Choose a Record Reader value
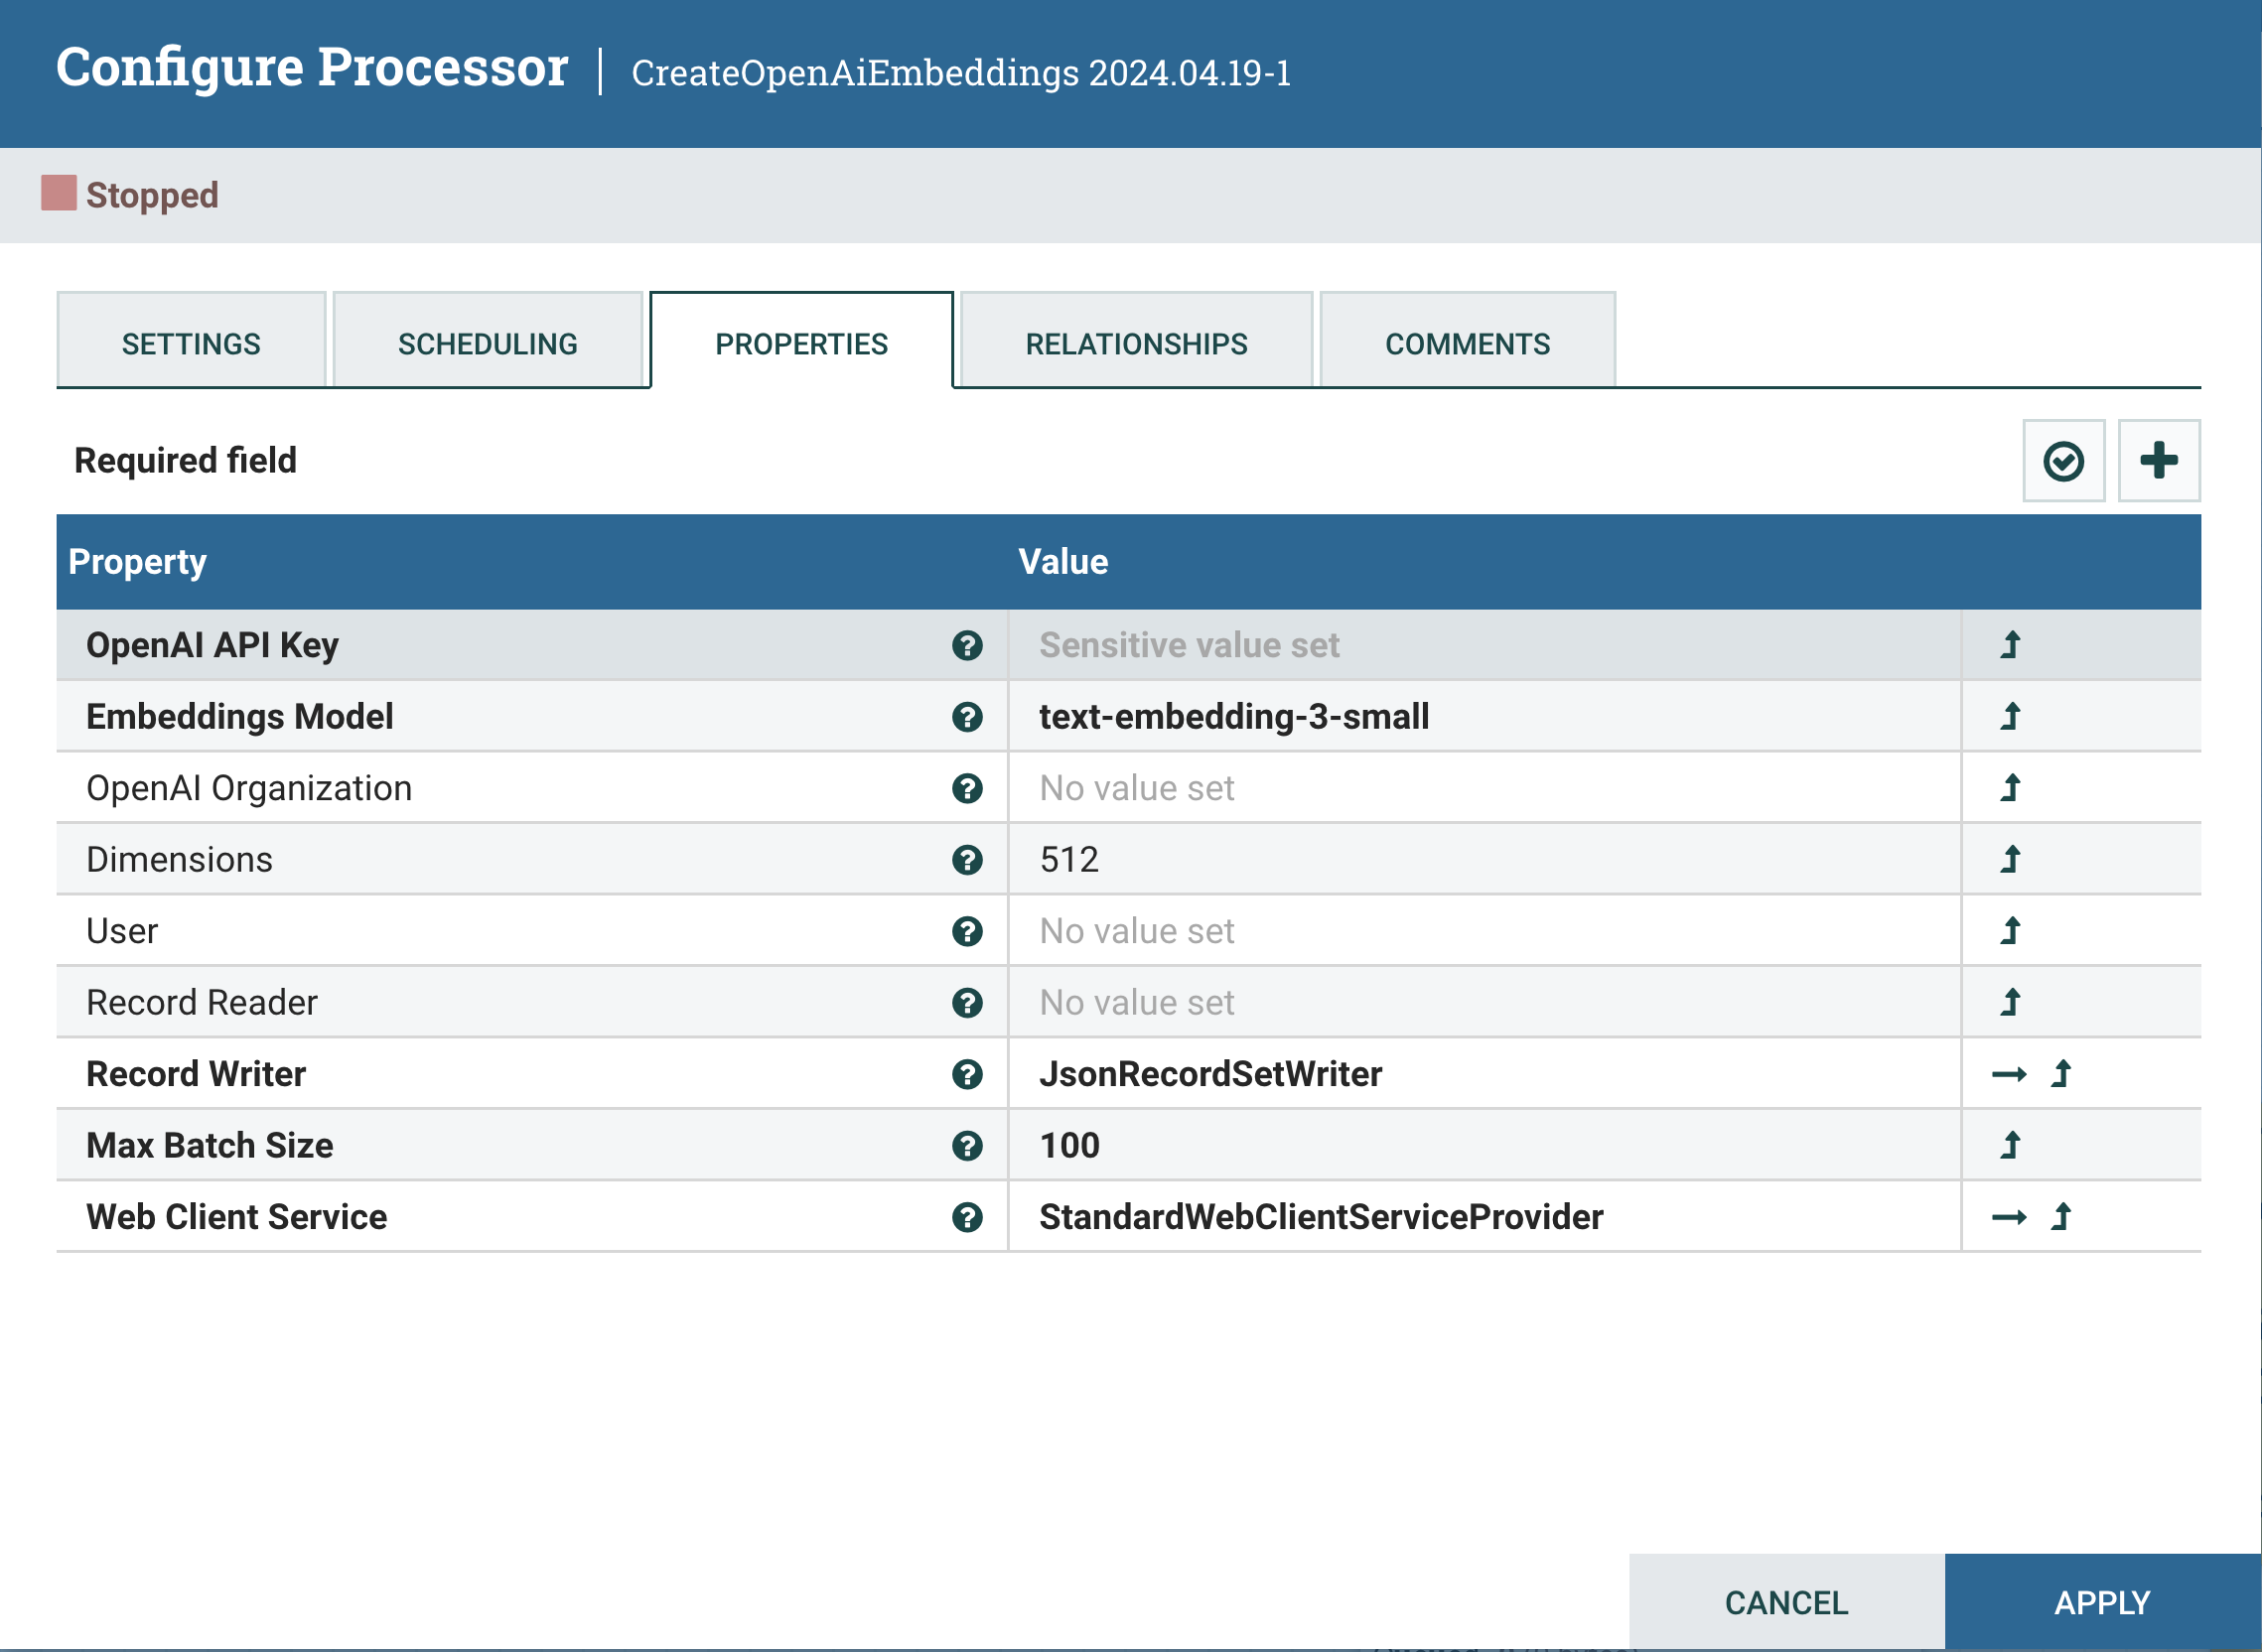This screenshot has width=2262, height=1652. [1484, 1003]
